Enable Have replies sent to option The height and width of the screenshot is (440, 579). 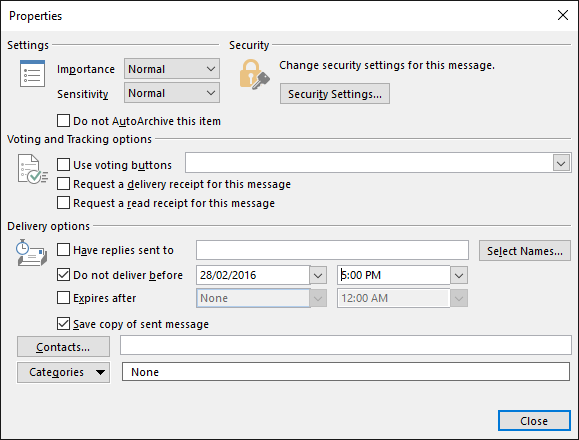63,250
